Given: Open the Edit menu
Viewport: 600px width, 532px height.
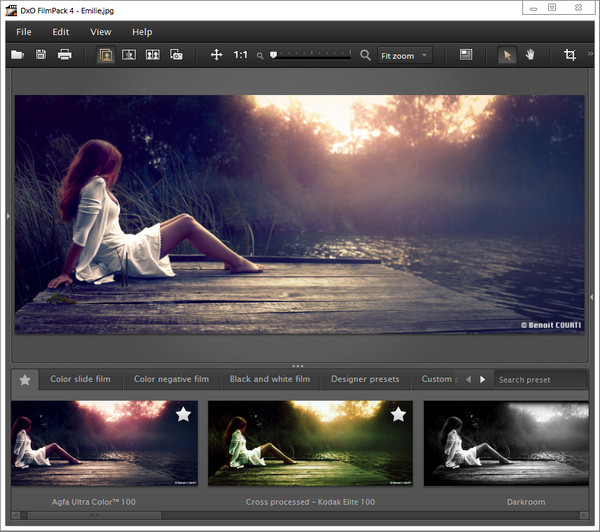Looking at the screenshot, I should pos(61,32).
